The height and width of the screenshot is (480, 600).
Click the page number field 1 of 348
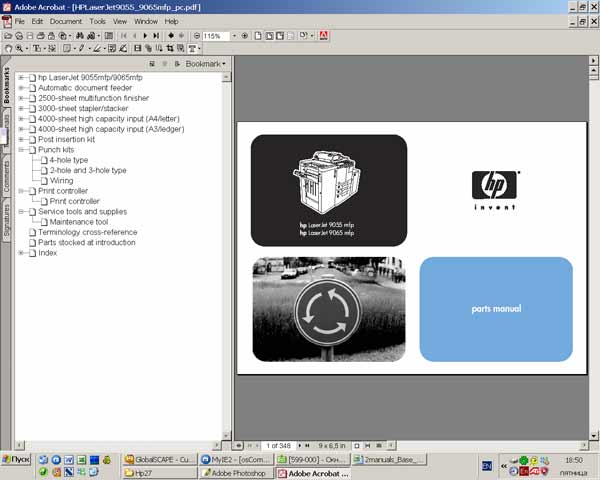pyautogui.click(x=279, y=446)
